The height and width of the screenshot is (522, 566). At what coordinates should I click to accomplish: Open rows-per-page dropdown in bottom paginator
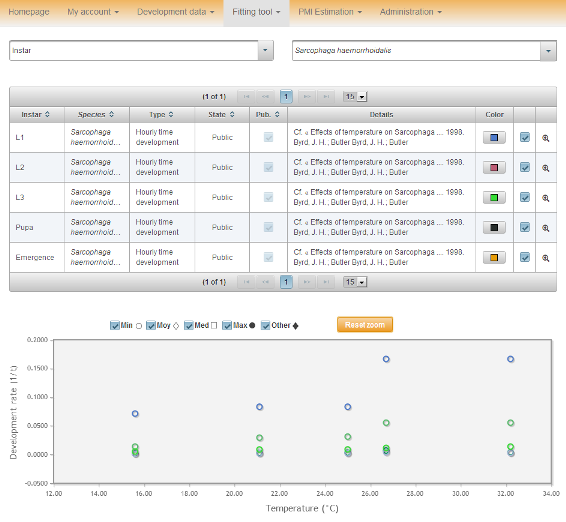tap(355, 282)
